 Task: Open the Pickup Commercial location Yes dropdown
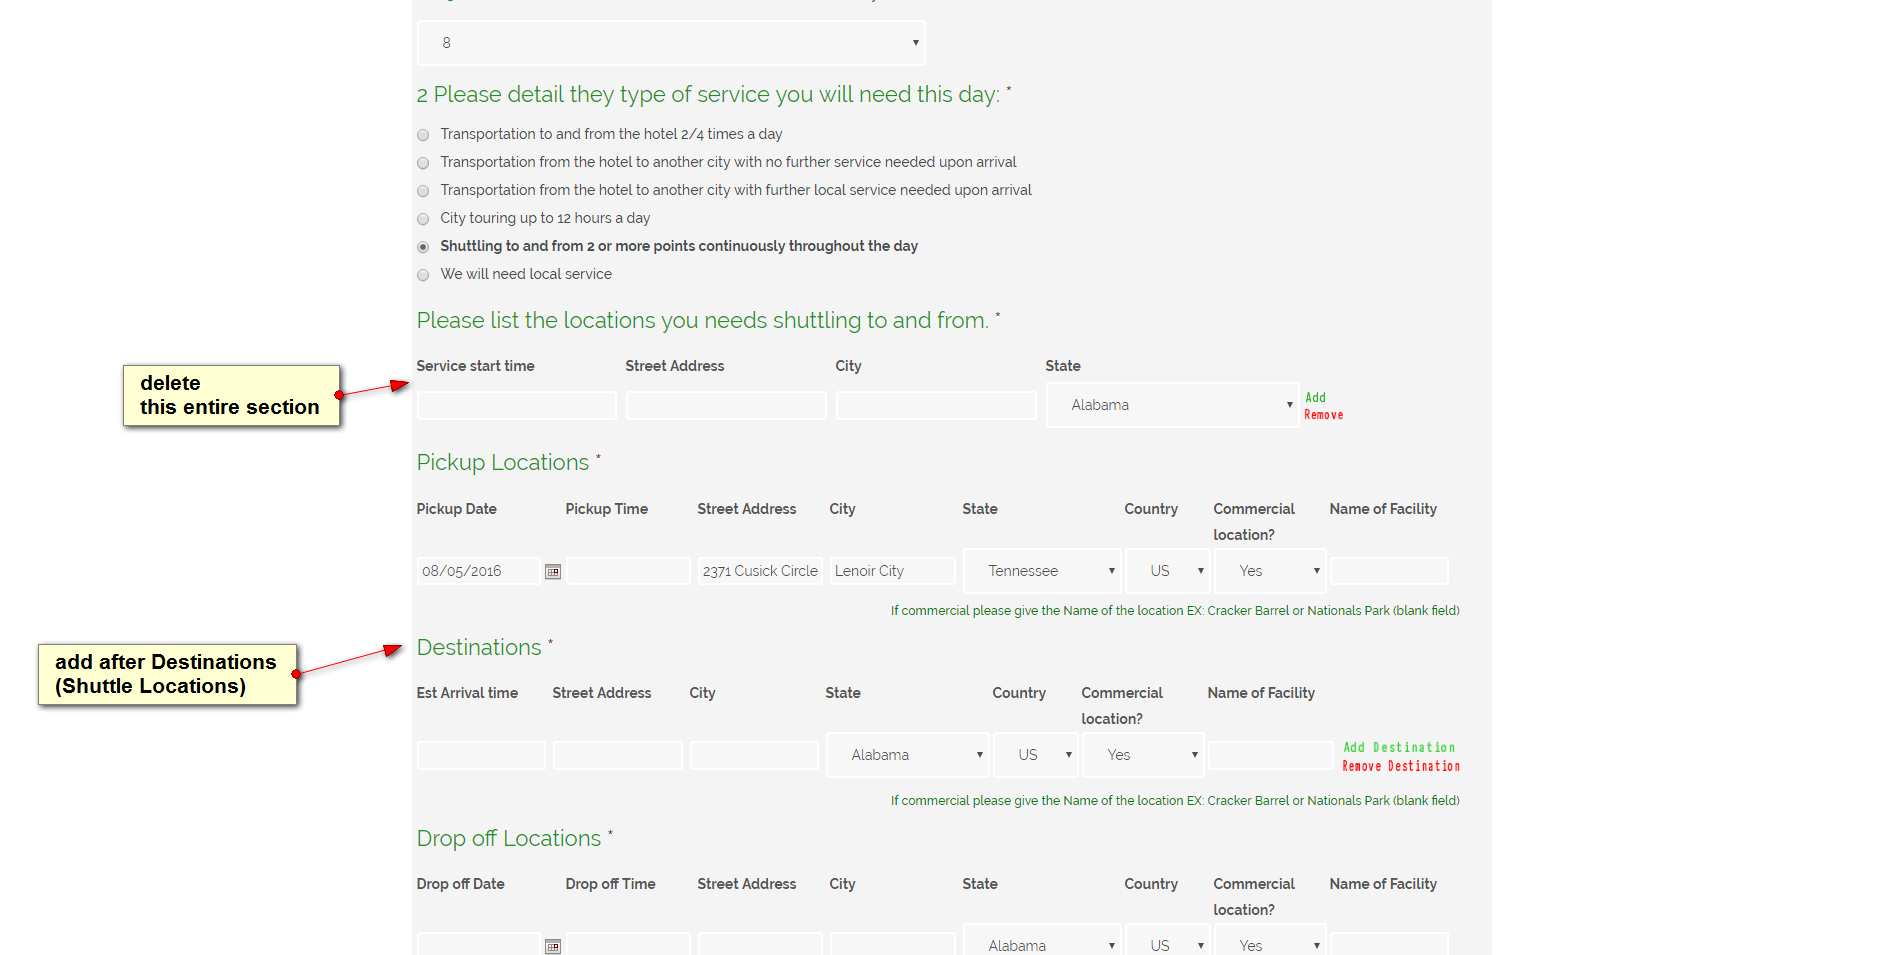pyautogui.click(x=1270, y=571)
